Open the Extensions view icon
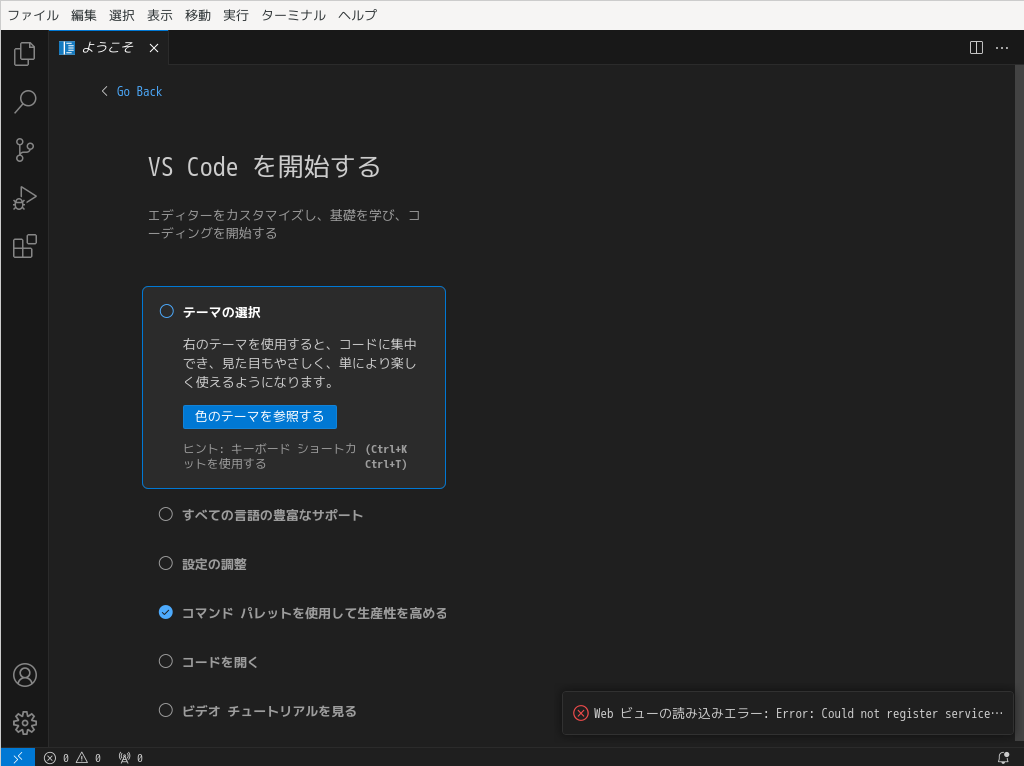 tap(25, 246)
